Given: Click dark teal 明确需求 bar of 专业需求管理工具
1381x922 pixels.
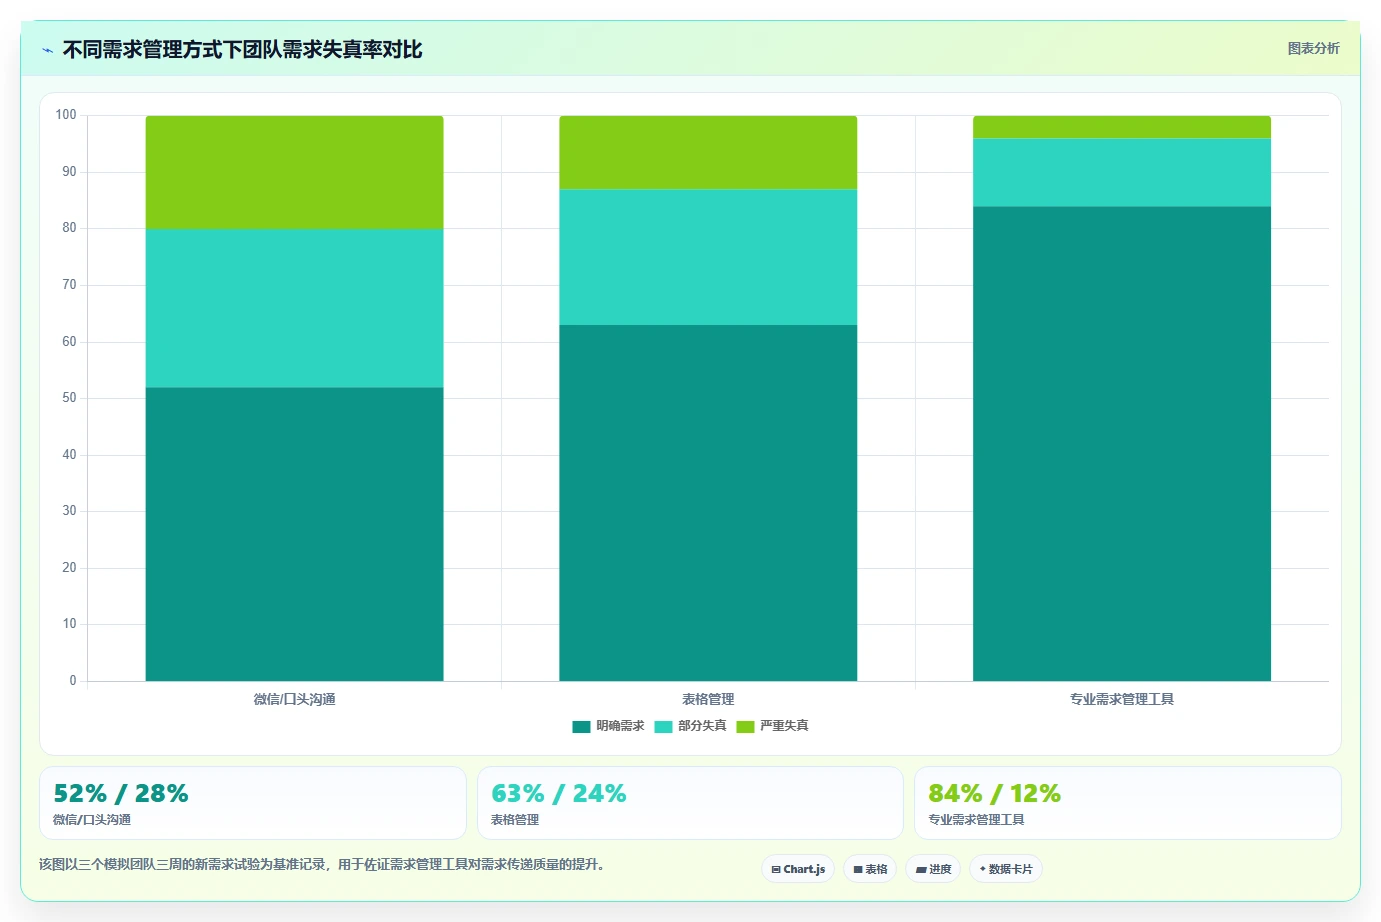Looking at the screenshot, I should click(x=1122, y=444).
